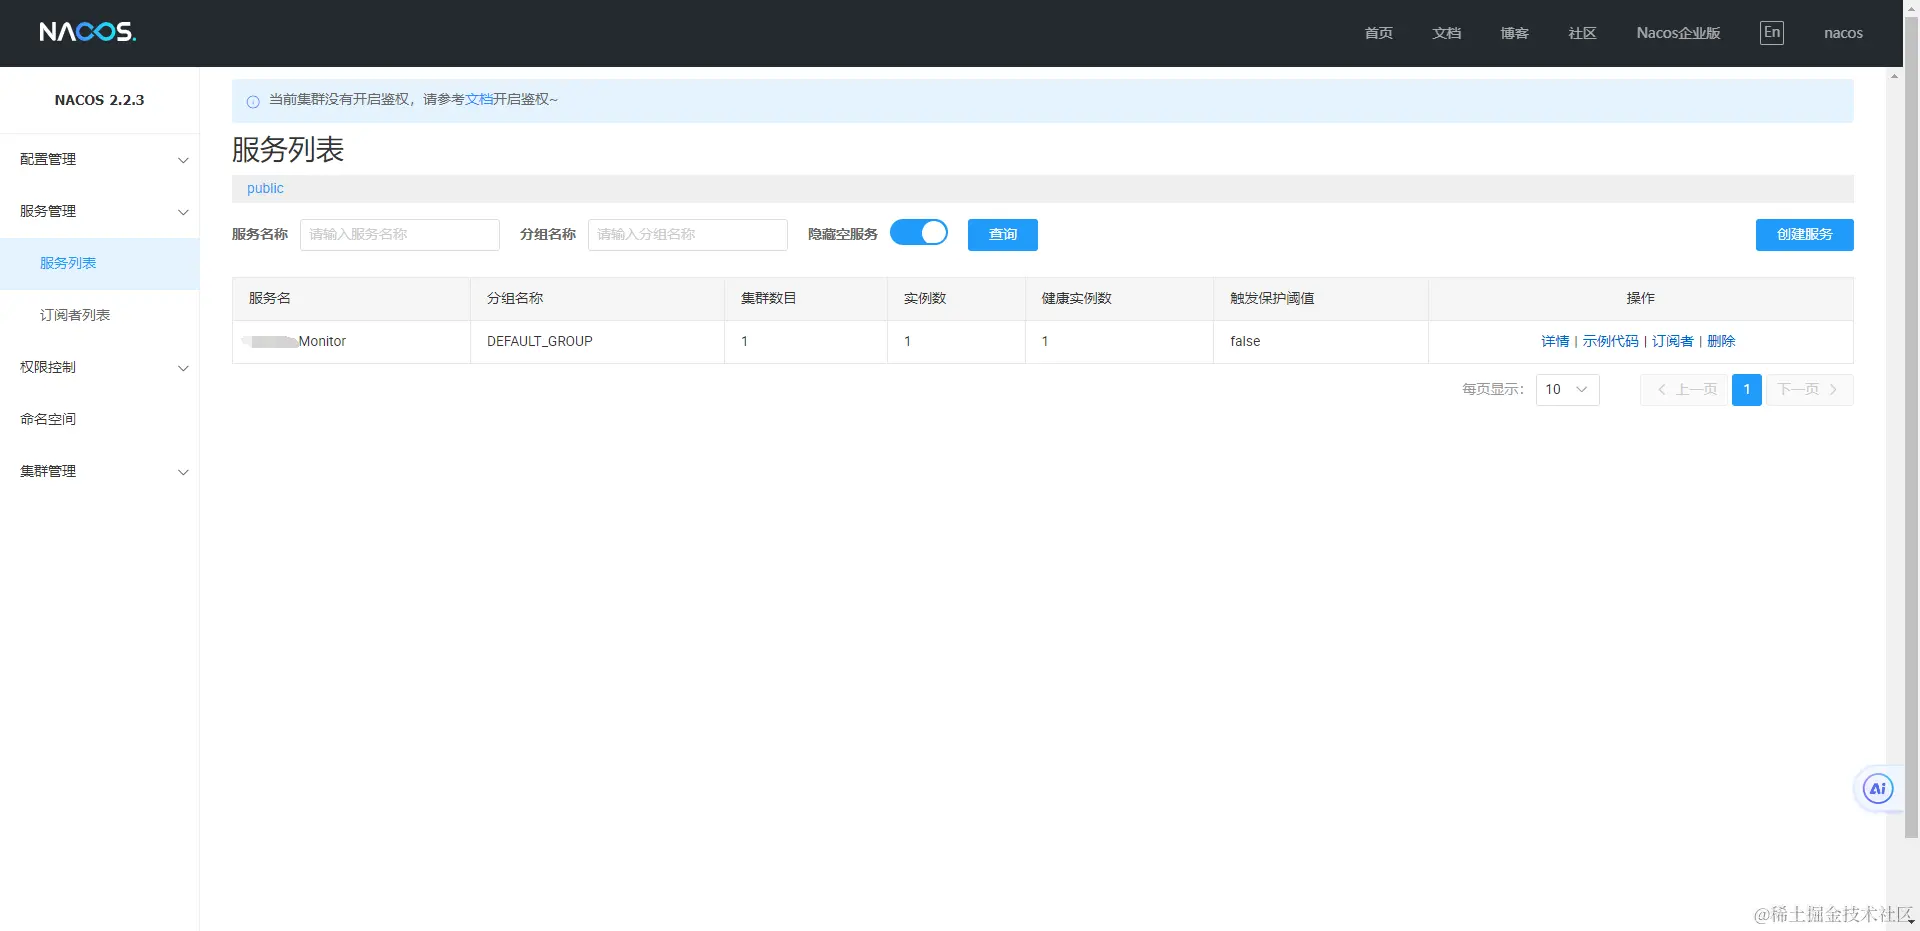Image resolution: width=1920 pixels, height=931 pixels.
Task: Expand the 配置管理 menu chevron
Action: coord(183,160)
